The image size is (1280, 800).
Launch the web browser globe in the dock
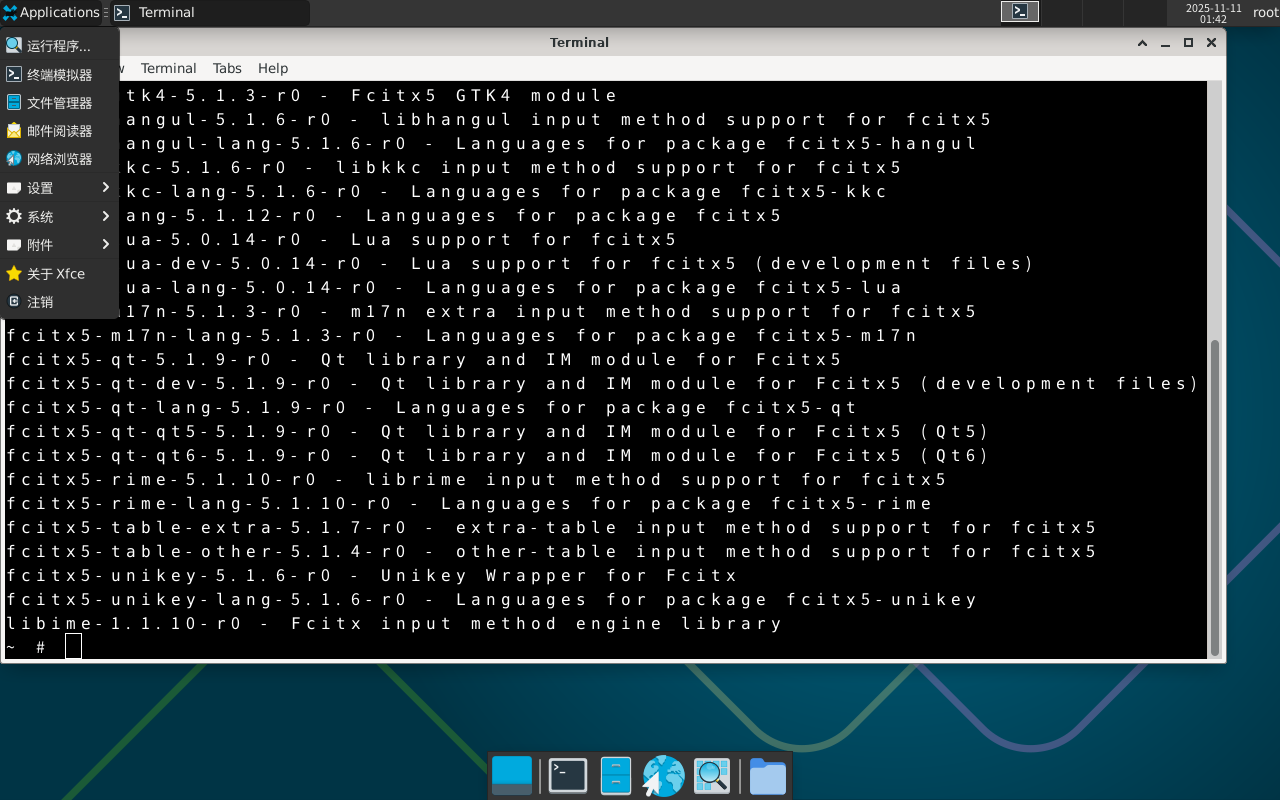(663, 776)
